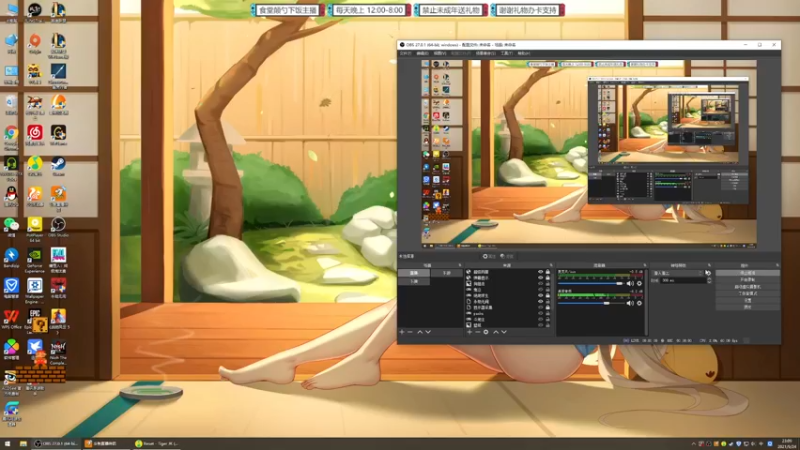Toggle visibility eye of the first source row
Image resolution: width=800 pixels, height=450 pixels.
point(540,272)
